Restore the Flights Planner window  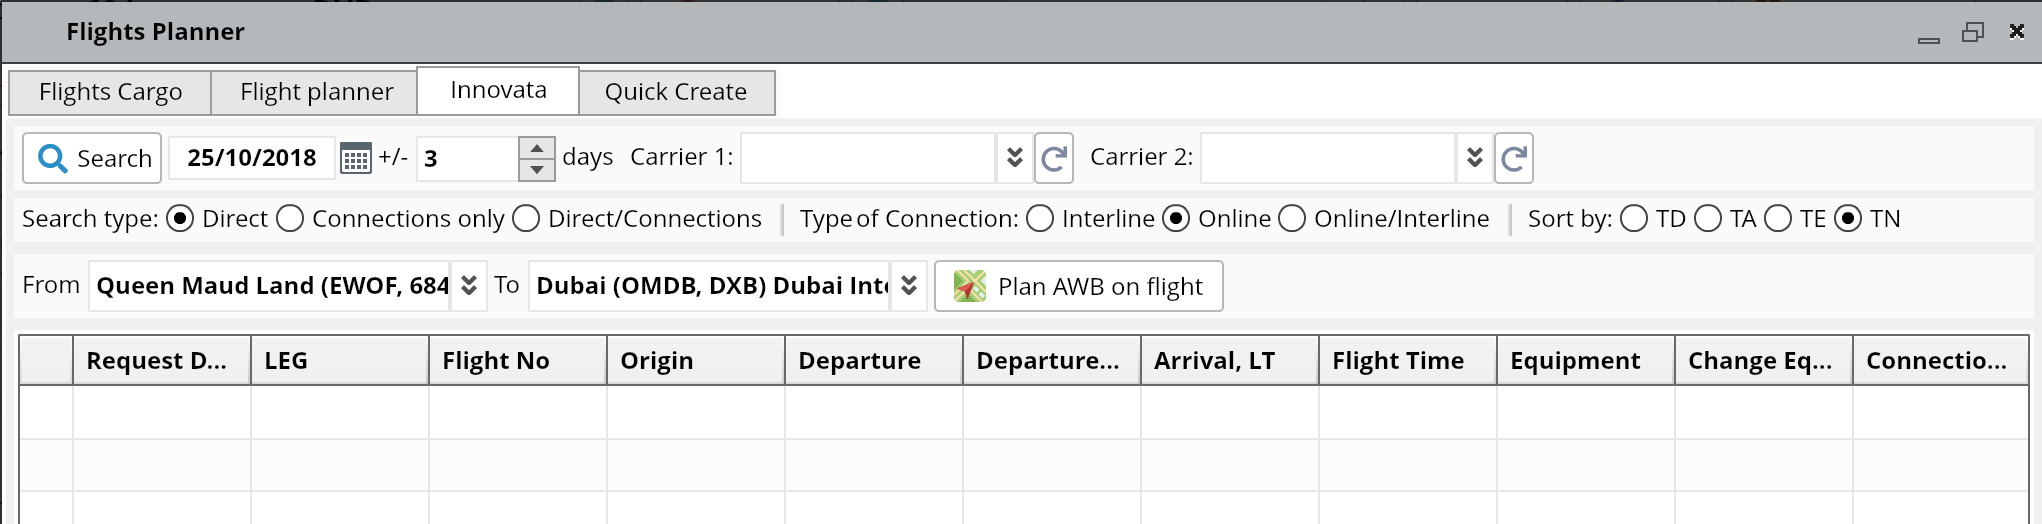coord(1972,32)
